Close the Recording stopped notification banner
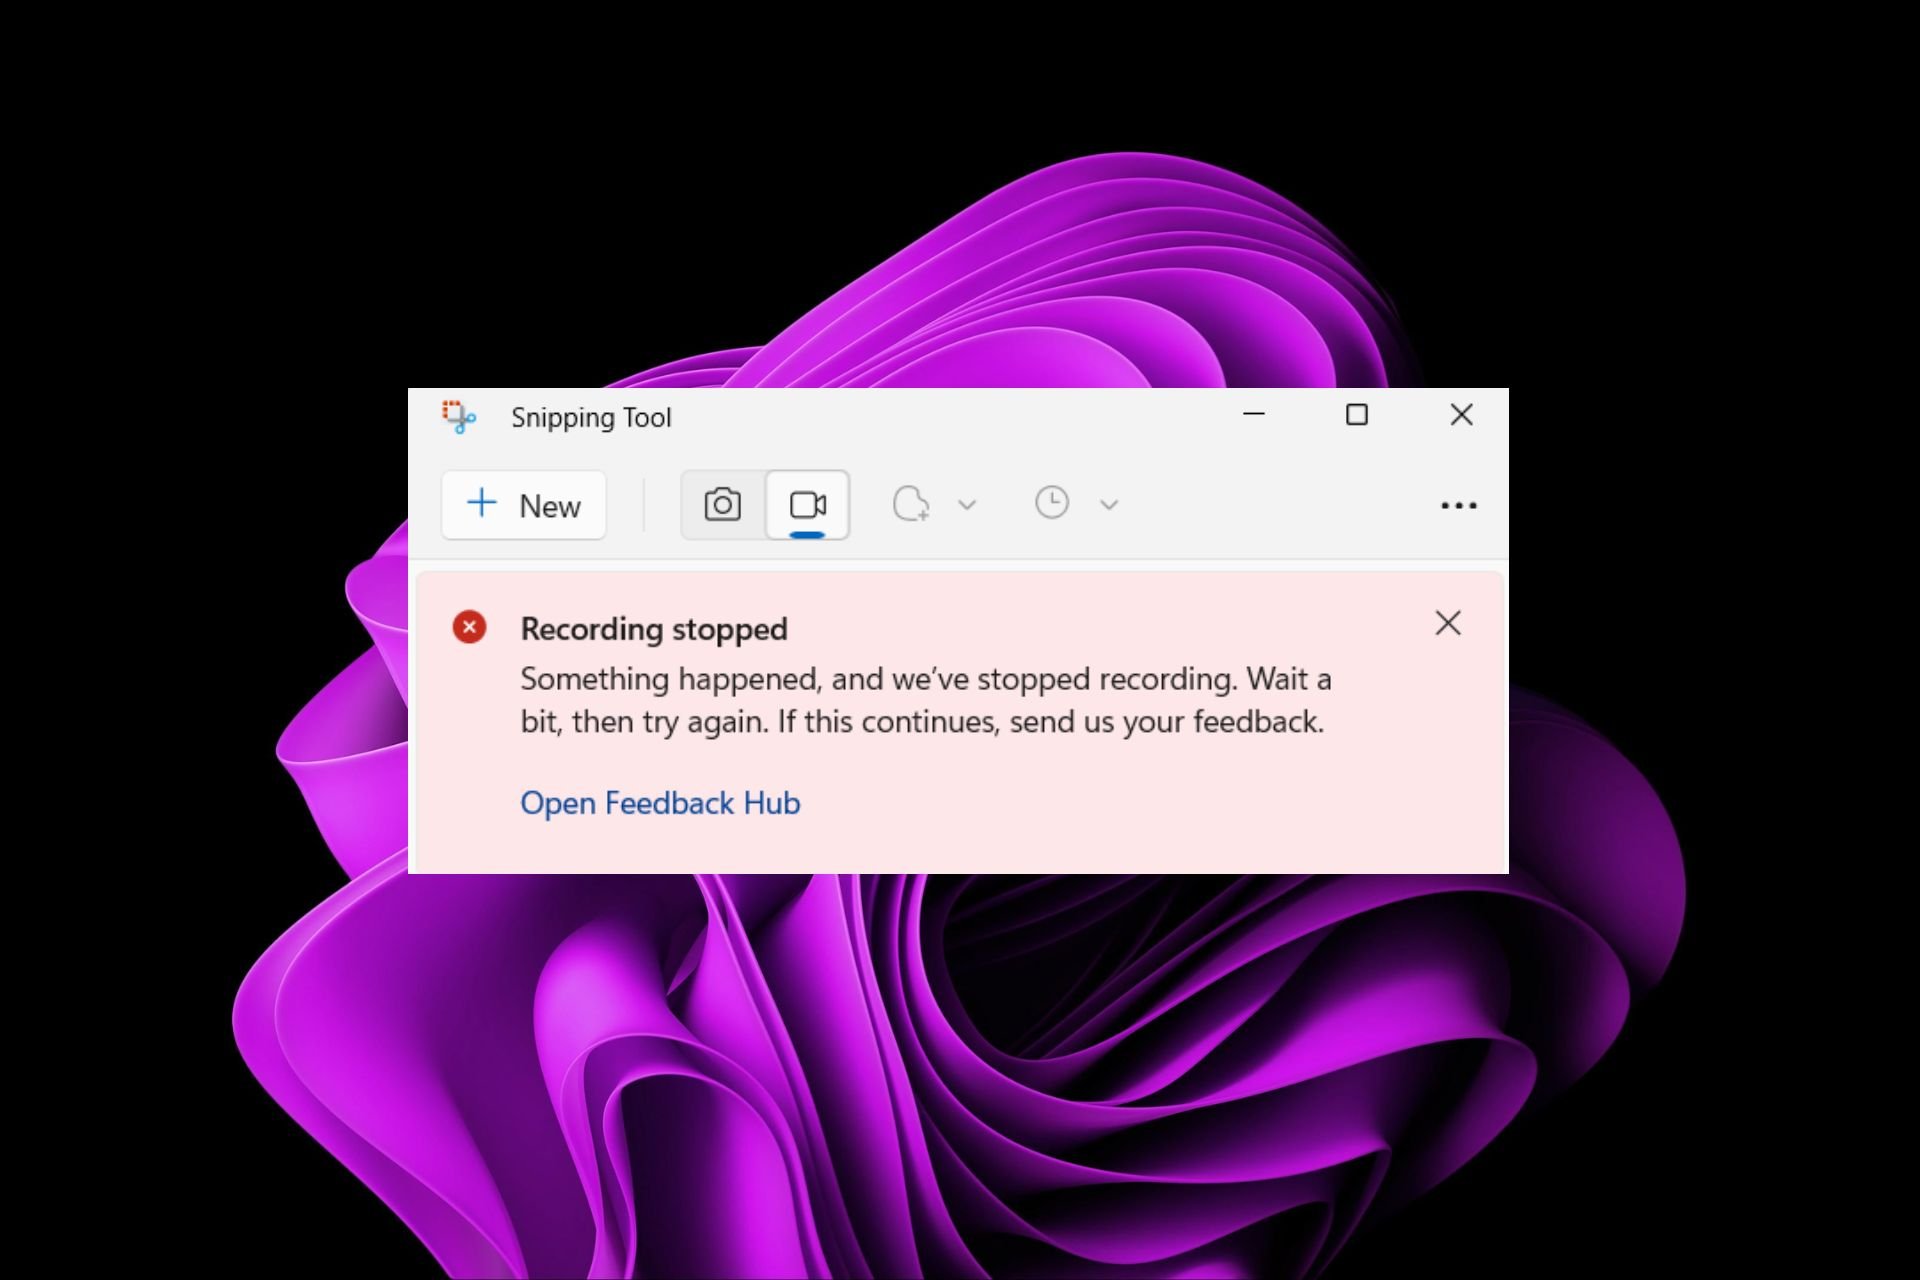Image resolution: width=1920 pixels, height=1280 pixels. coord(1447,623)
